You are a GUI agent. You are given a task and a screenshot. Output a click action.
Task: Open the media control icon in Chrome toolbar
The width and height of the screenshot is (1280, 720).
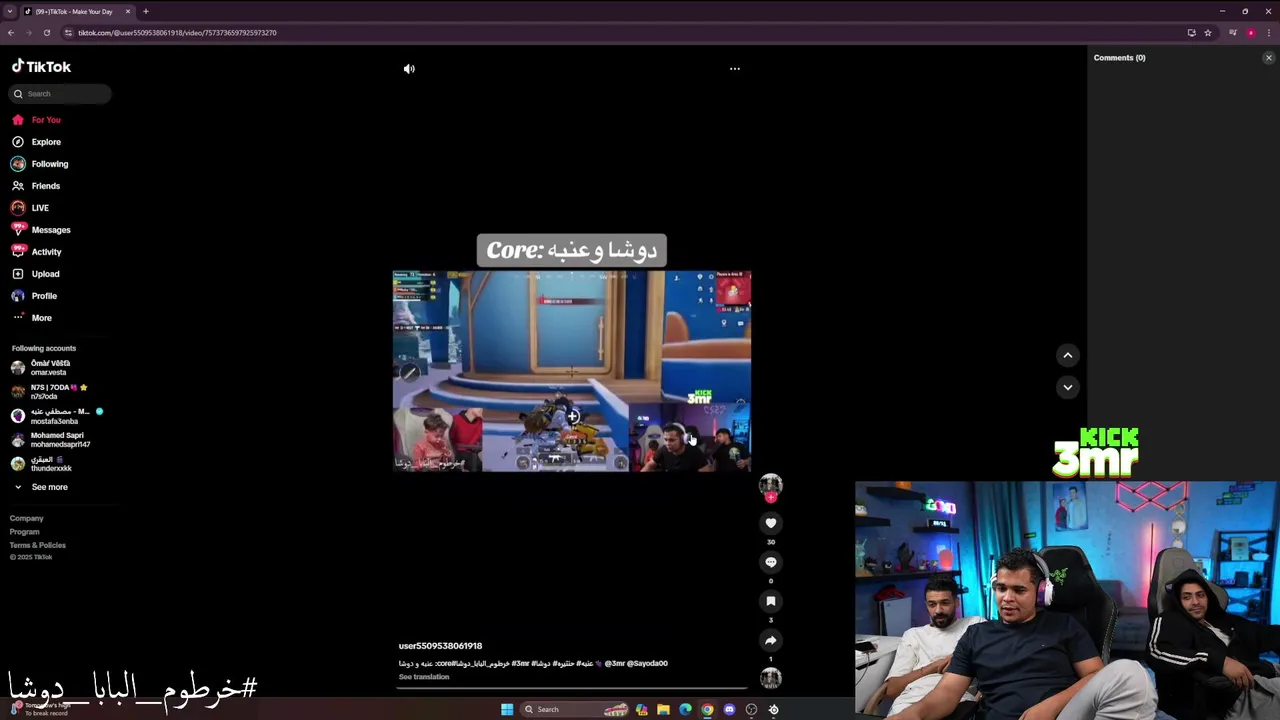click(1233, 33)
